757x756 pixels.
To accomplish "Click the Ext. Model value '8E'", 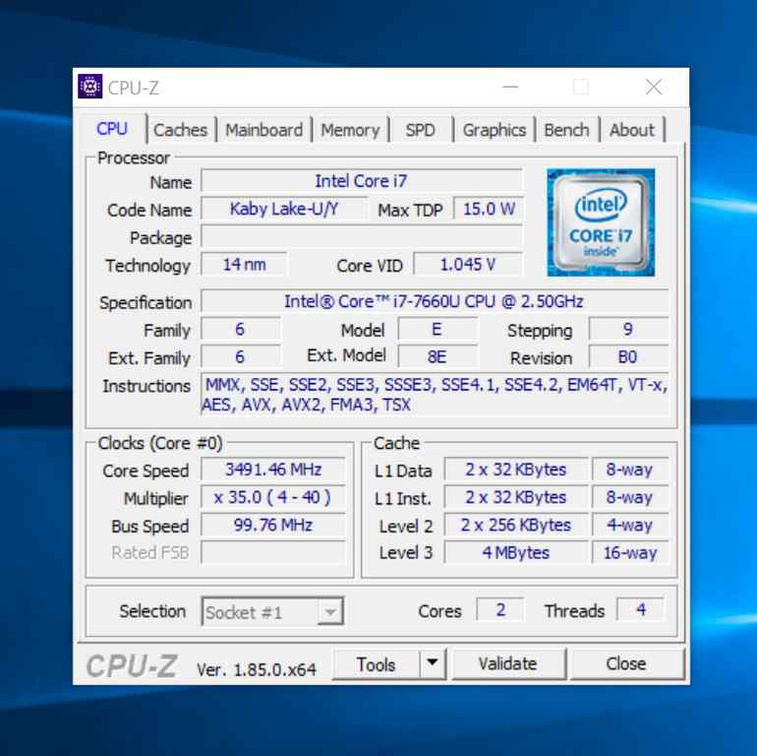I will coord(437,357).
